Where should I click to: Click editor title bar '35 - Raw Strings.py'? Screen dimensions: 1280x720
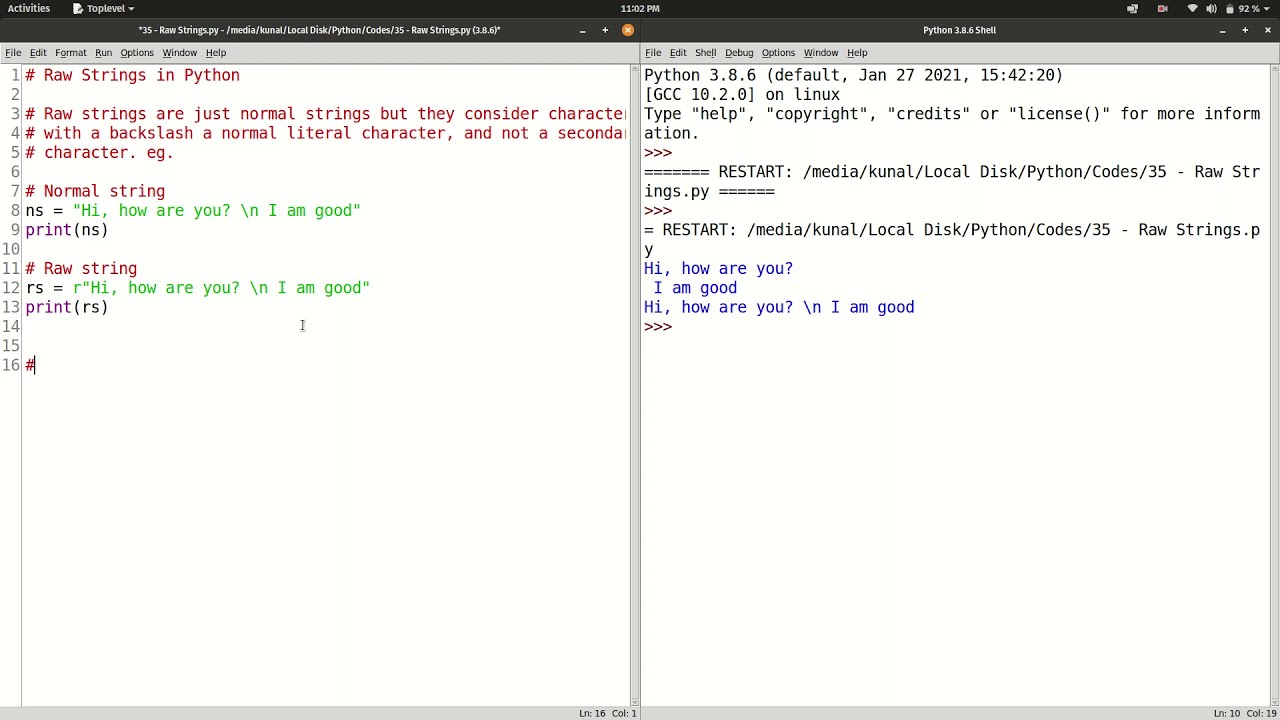click(319, 30)
